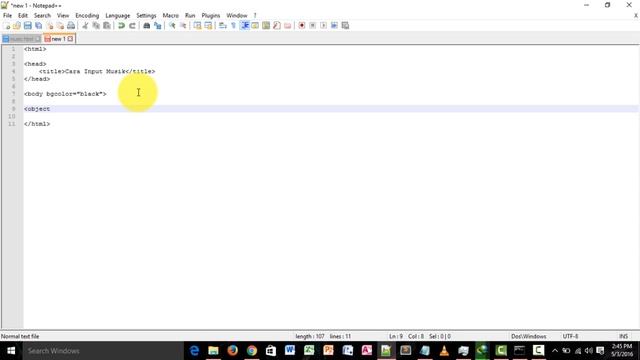Open the Edit menu
The width and height of the screenshot is (640, 360).
tap(23, 16)
